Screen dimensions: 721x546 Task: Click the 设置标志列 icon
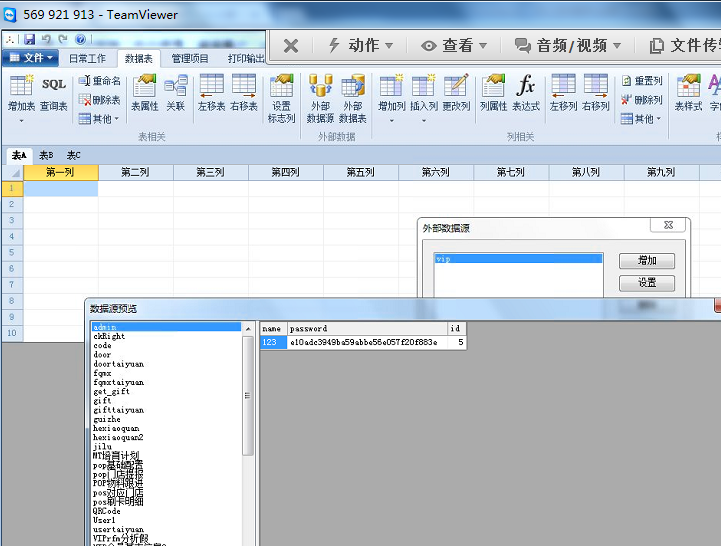pyautogui.click(x=281, y=97)
